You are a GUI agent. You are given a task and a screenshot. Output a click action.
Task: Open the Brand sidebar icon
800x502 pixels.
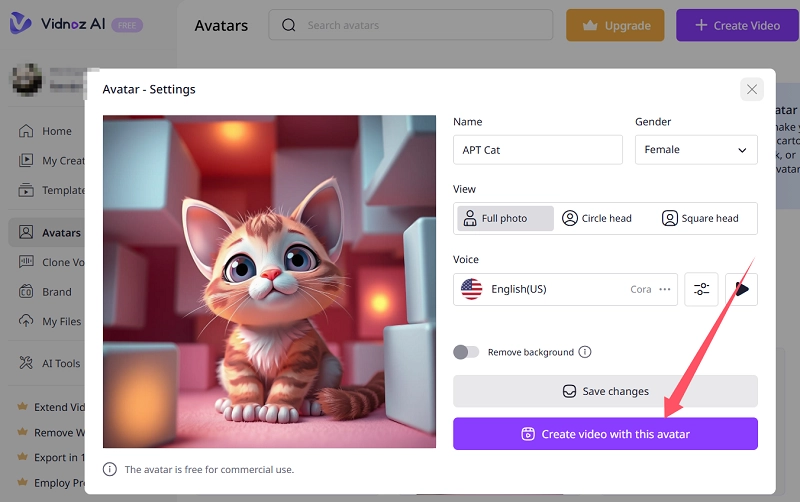coord(25,292)
